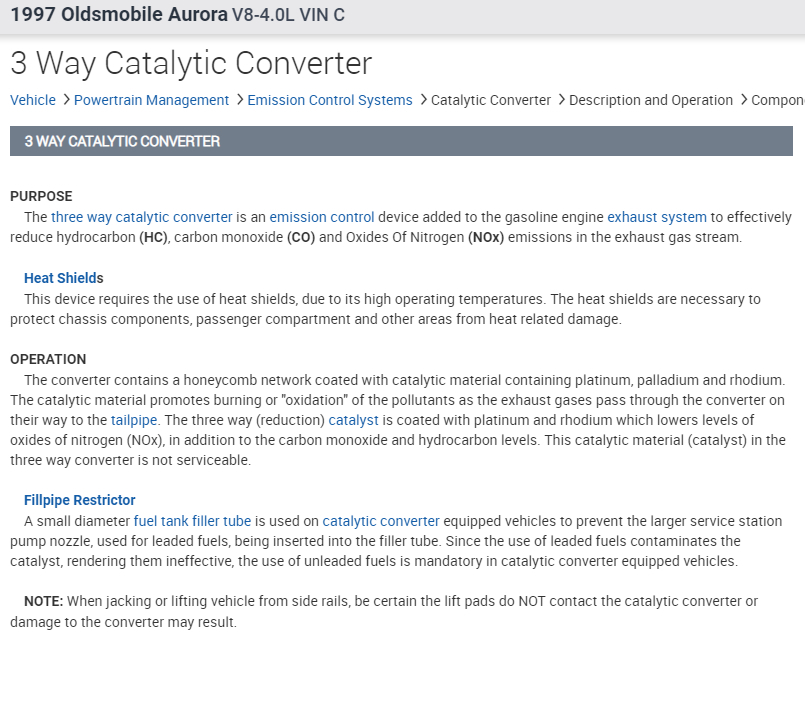The width and height of the screenshot is (805, 715).
Task: Select the Catalytic Converter breadcrumb item
Action: (x=490, y=100)
